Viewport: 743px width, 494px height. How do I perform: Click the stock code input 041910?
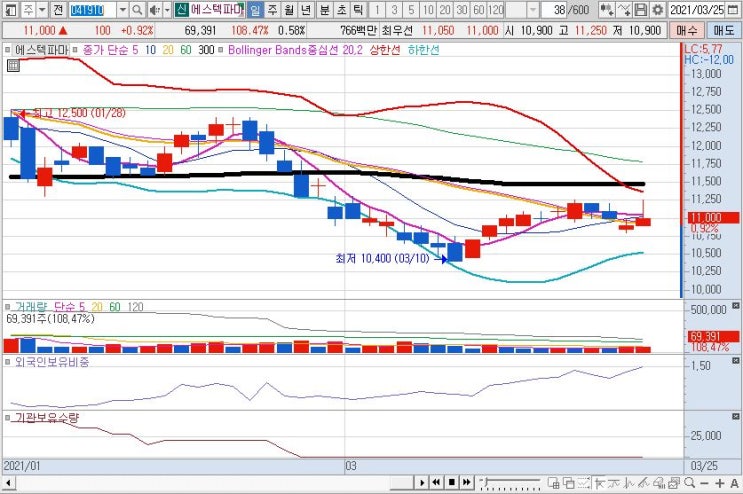click(x=92, y=9)
